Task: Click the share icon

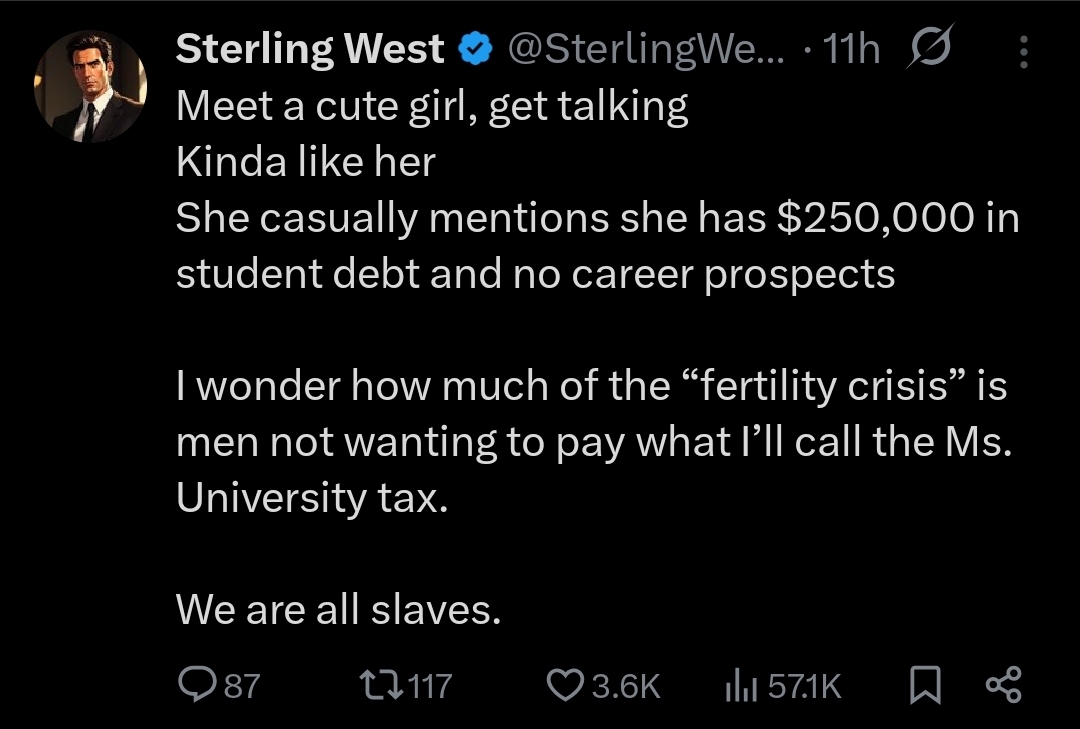Action: [x=1004, y=685]
